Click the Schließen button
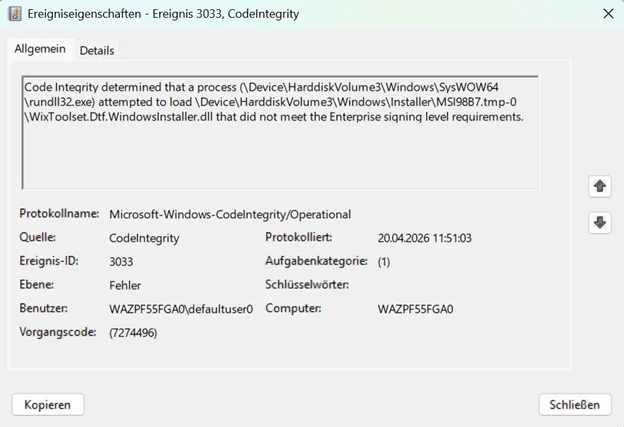The height and width of the screenshot is (427, 624). pyautogui.click(x=575, y=405)
